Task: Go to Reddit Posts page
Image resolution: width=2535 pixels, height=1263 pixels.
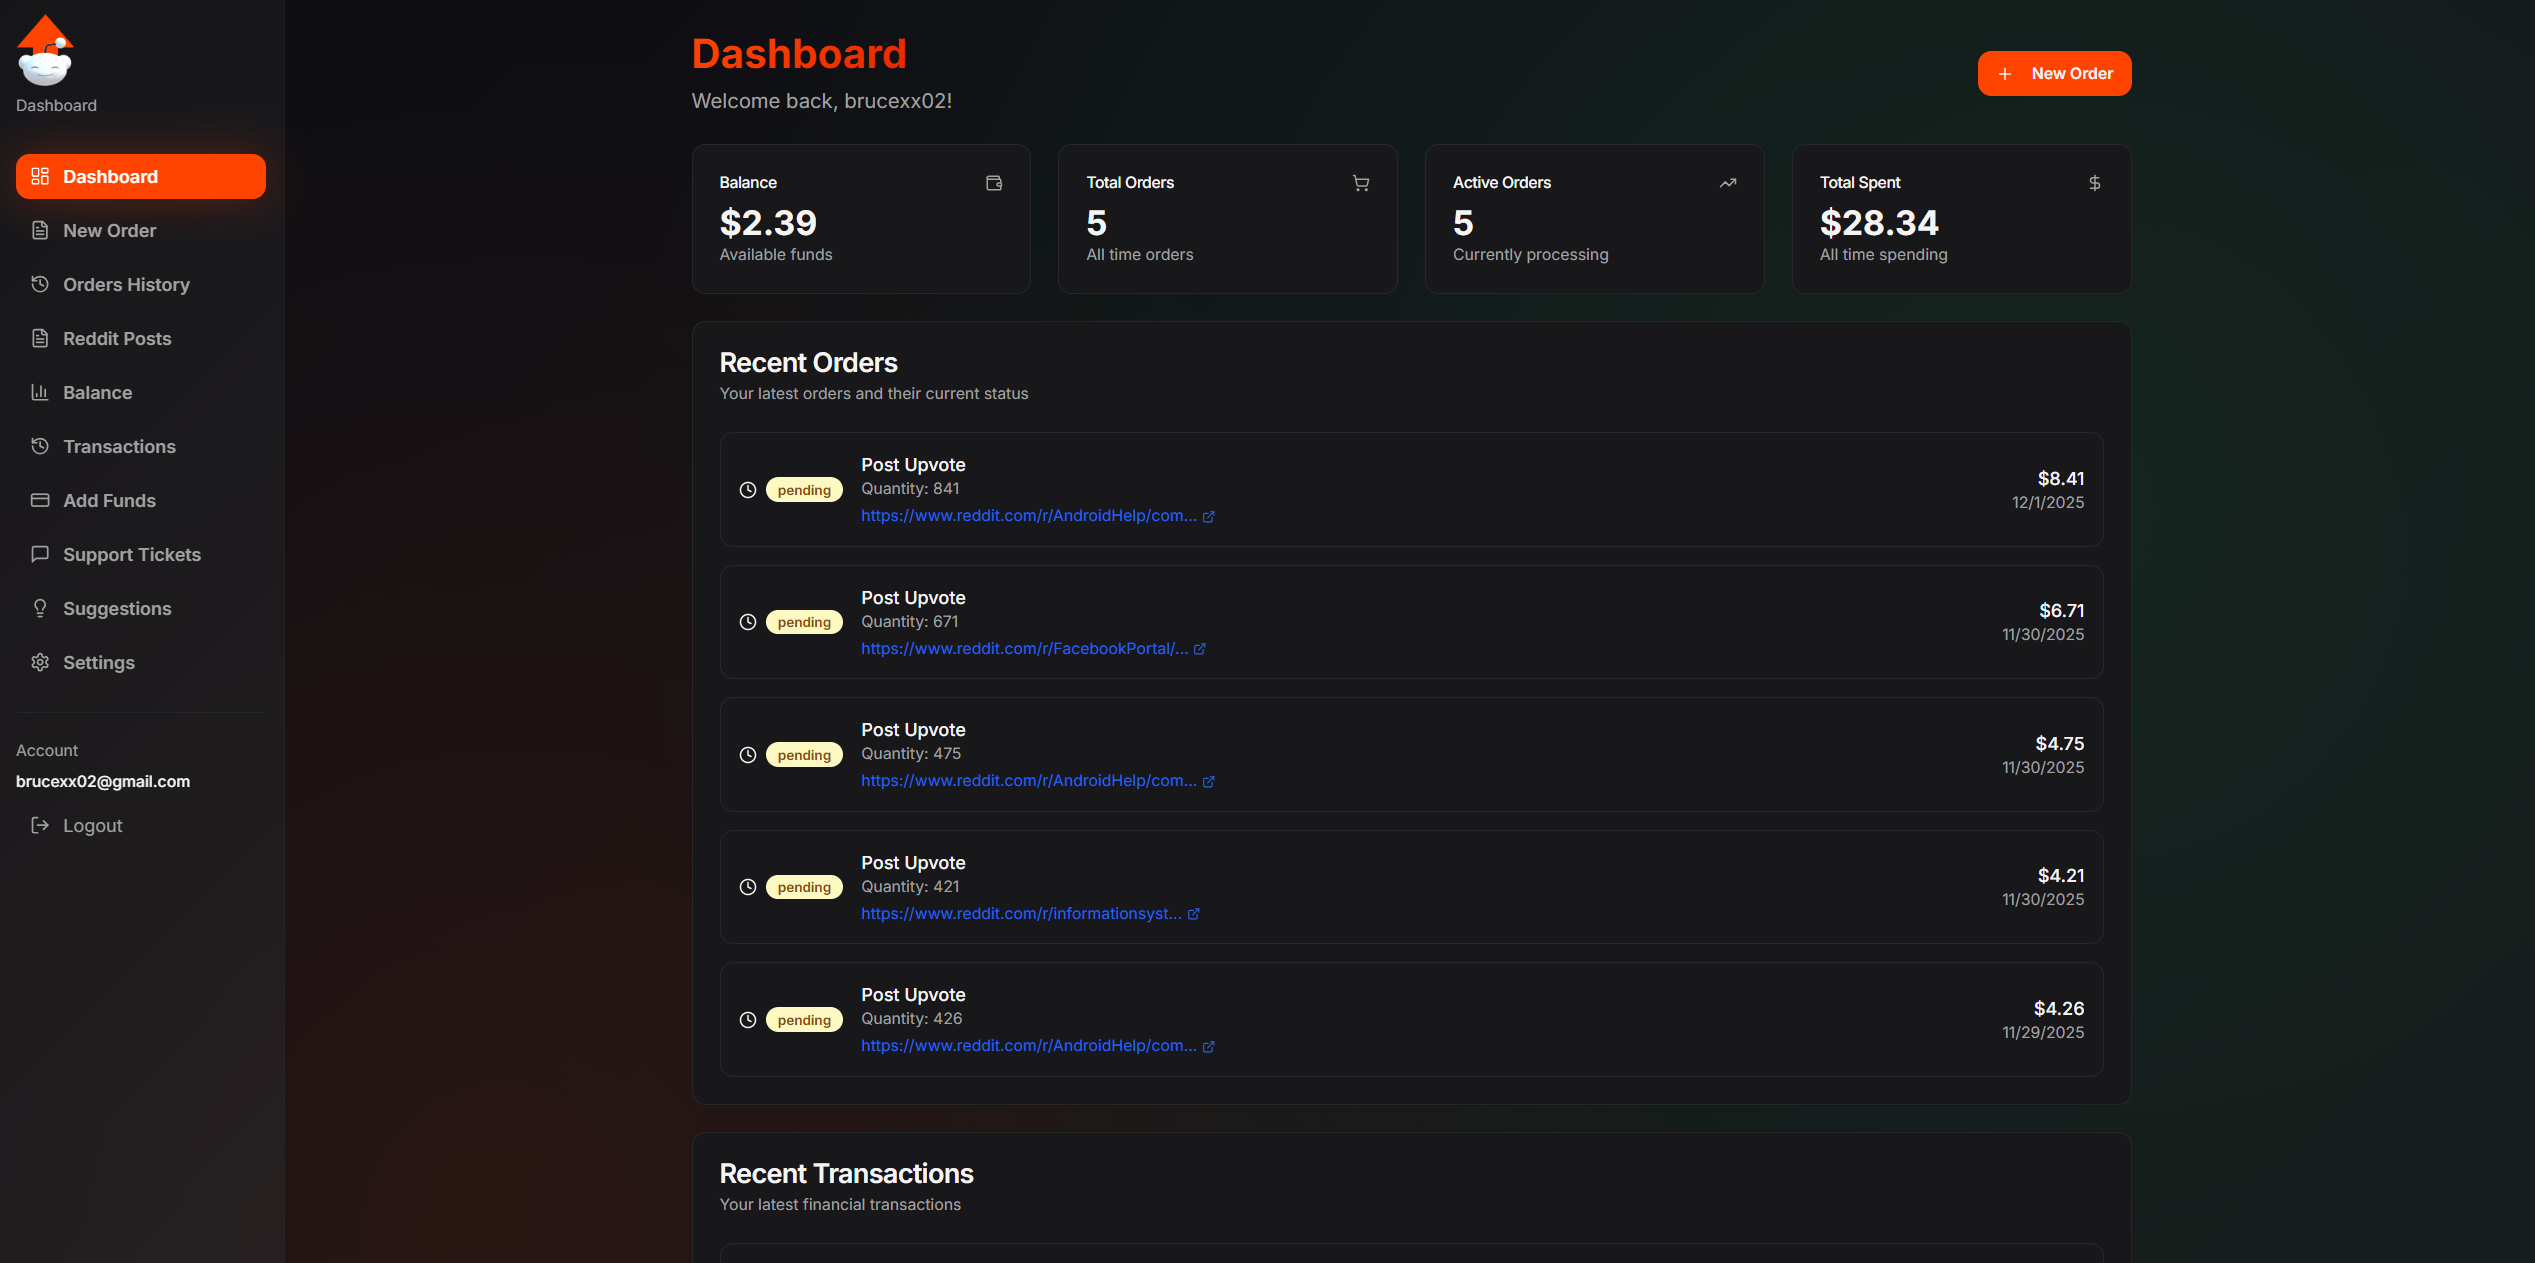Action: [x=117, y=339]
